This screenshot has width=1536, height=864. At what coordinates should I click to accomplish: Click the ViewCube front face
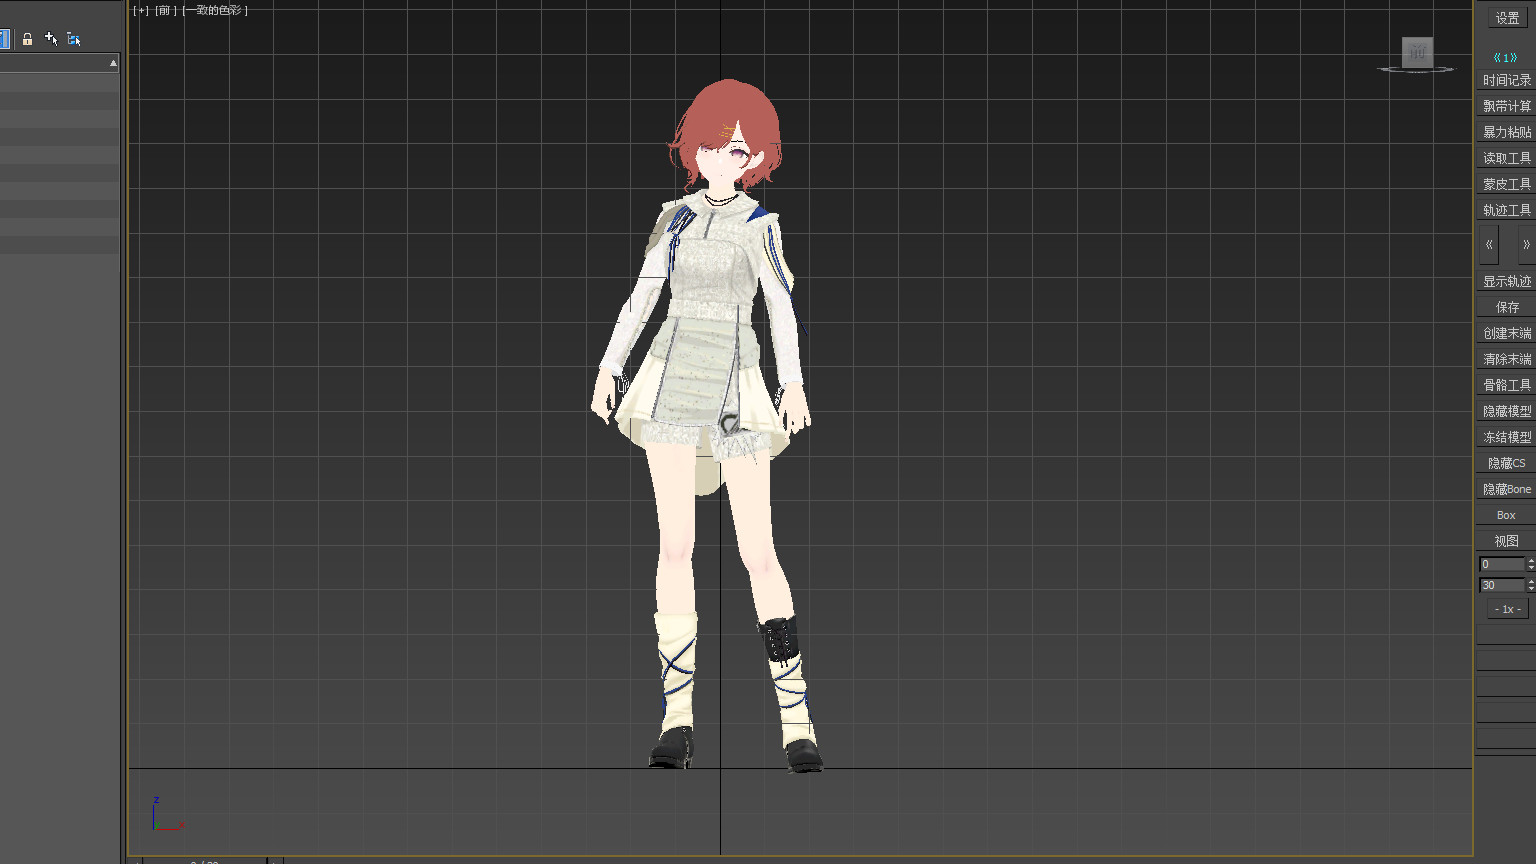point(1417,52)
